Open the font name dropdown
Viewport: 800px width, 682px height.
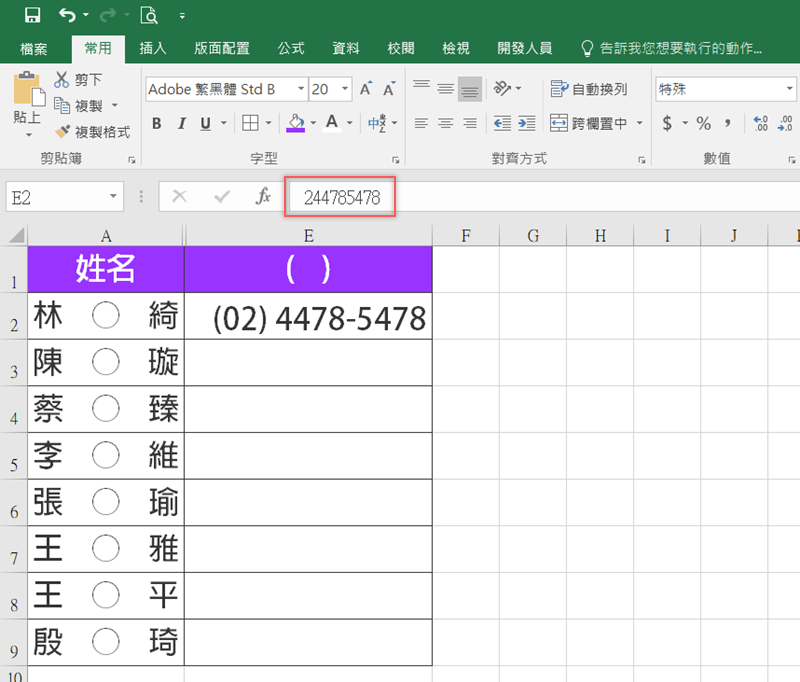click(x=298, y=89)
